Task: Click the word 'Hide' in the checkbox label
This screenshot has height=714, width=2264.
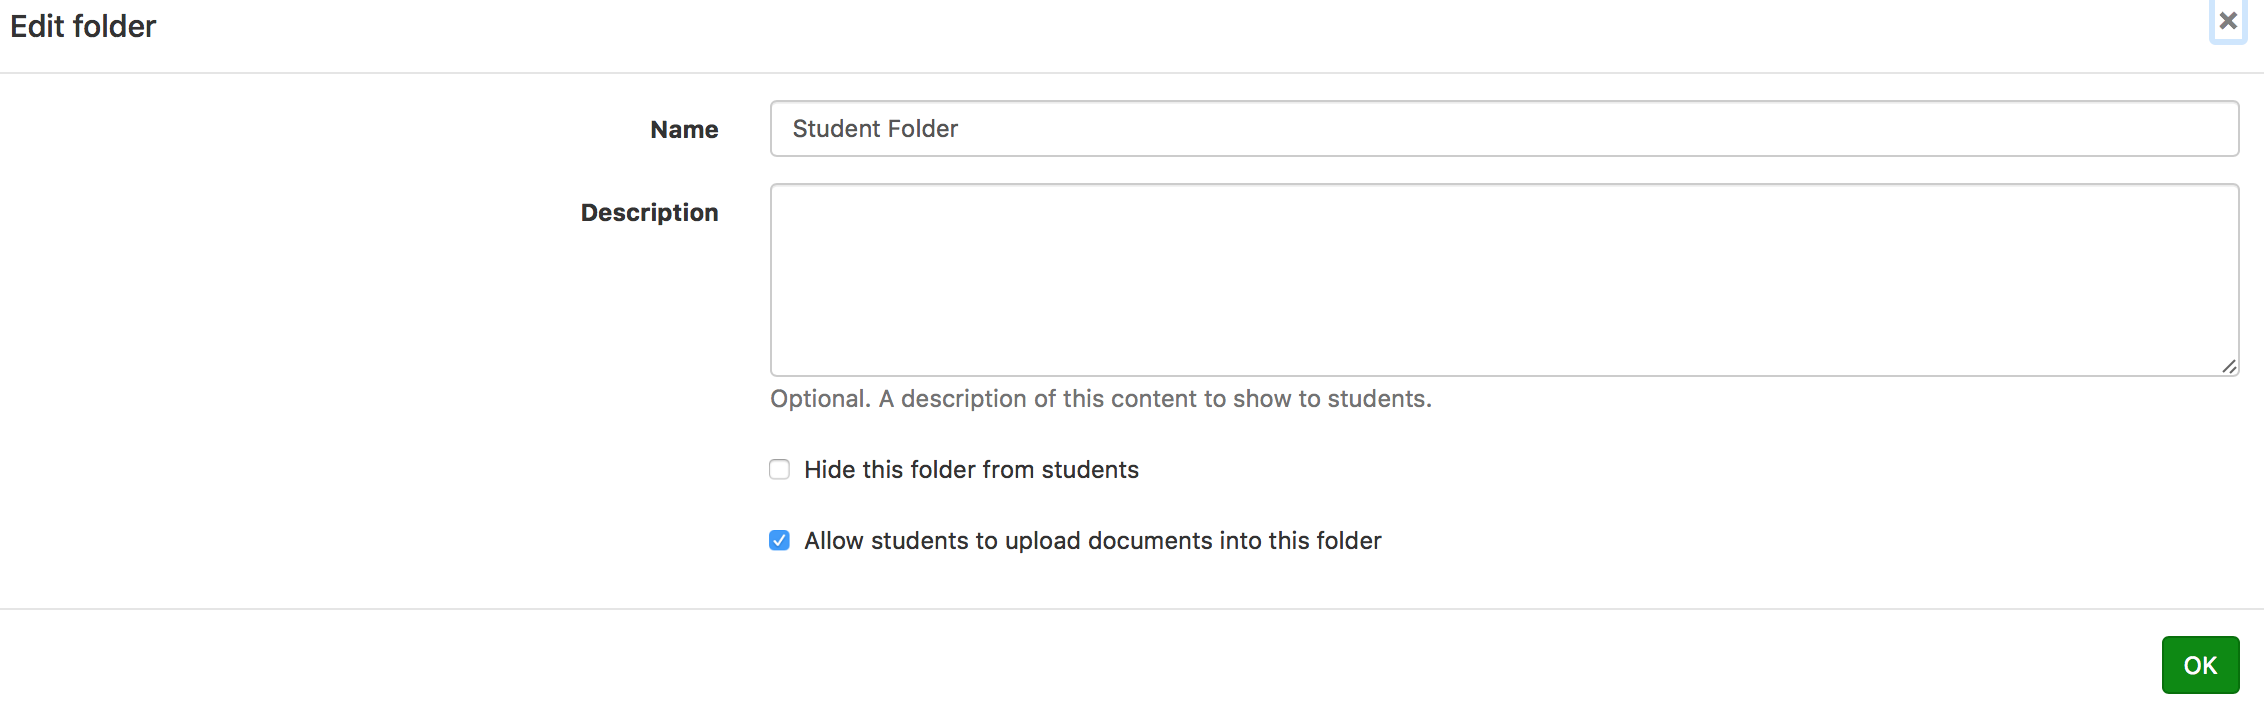Action: 829,470
